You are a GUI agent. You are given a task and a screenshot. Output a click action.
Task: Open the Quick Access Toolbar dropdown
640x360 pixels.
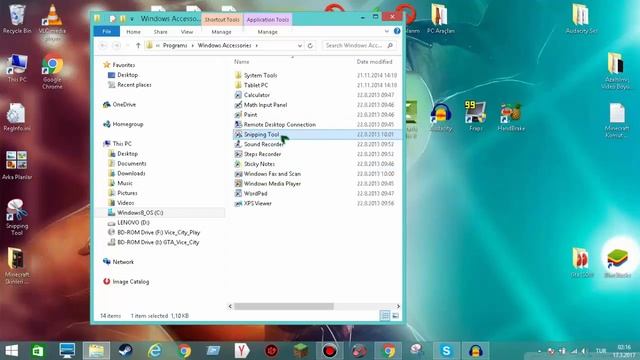click(x=132, y=19)
